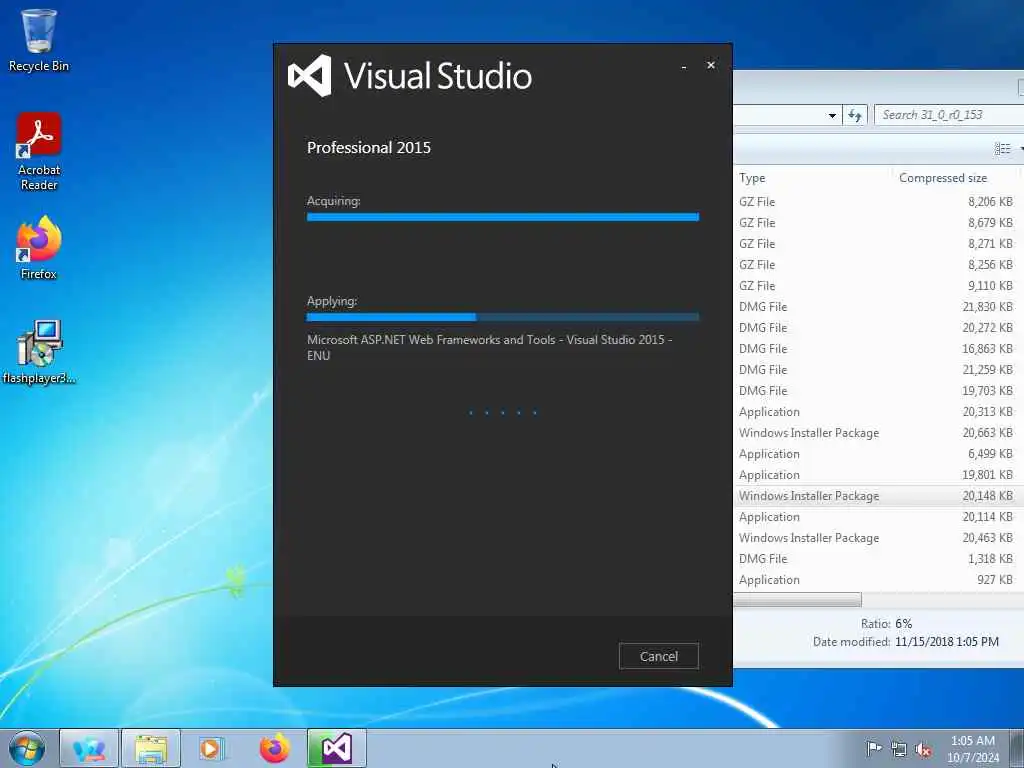Cancel the Visual Studio installation
Screen dimensions: 1024x768
[658, 656]
